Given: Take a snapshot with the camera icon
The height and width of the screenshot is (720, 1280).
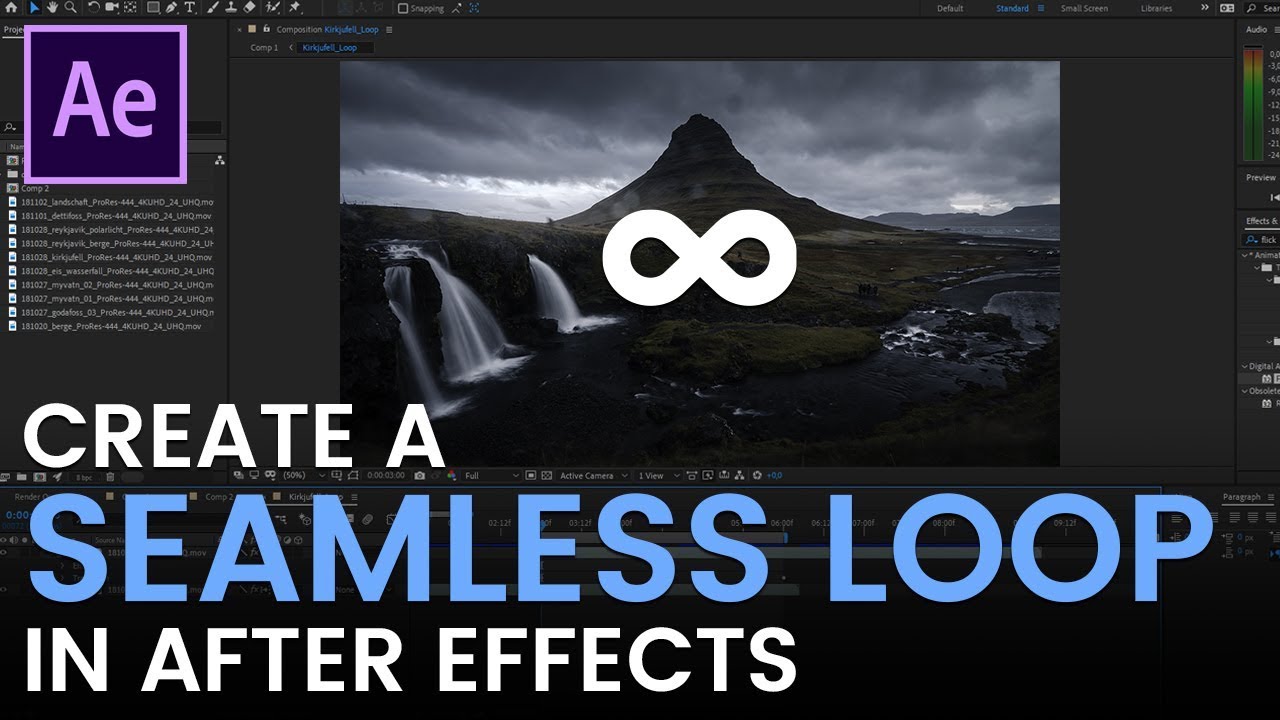Looking at the screenshot, I should [x=419, y=476].
